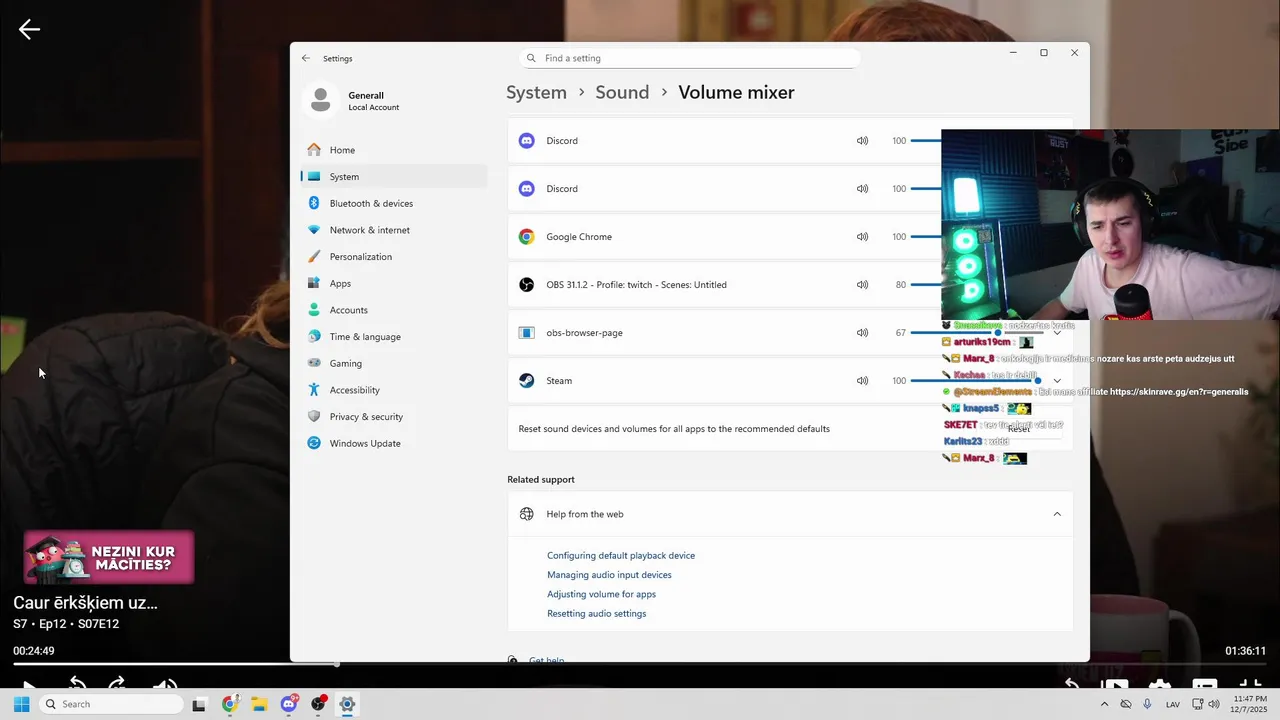Click the Bluetooth & devices icon

tap(314, 203)
